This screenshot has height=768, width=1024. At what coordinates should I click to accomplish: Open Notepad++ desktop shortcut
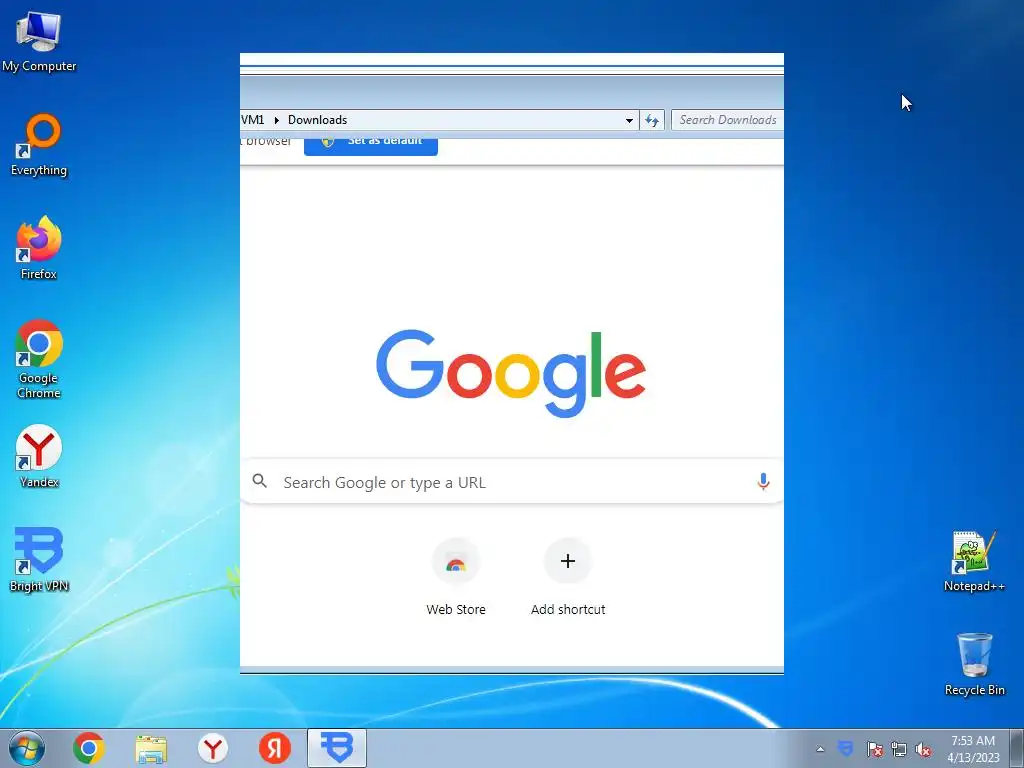click(x=974, y=561)
